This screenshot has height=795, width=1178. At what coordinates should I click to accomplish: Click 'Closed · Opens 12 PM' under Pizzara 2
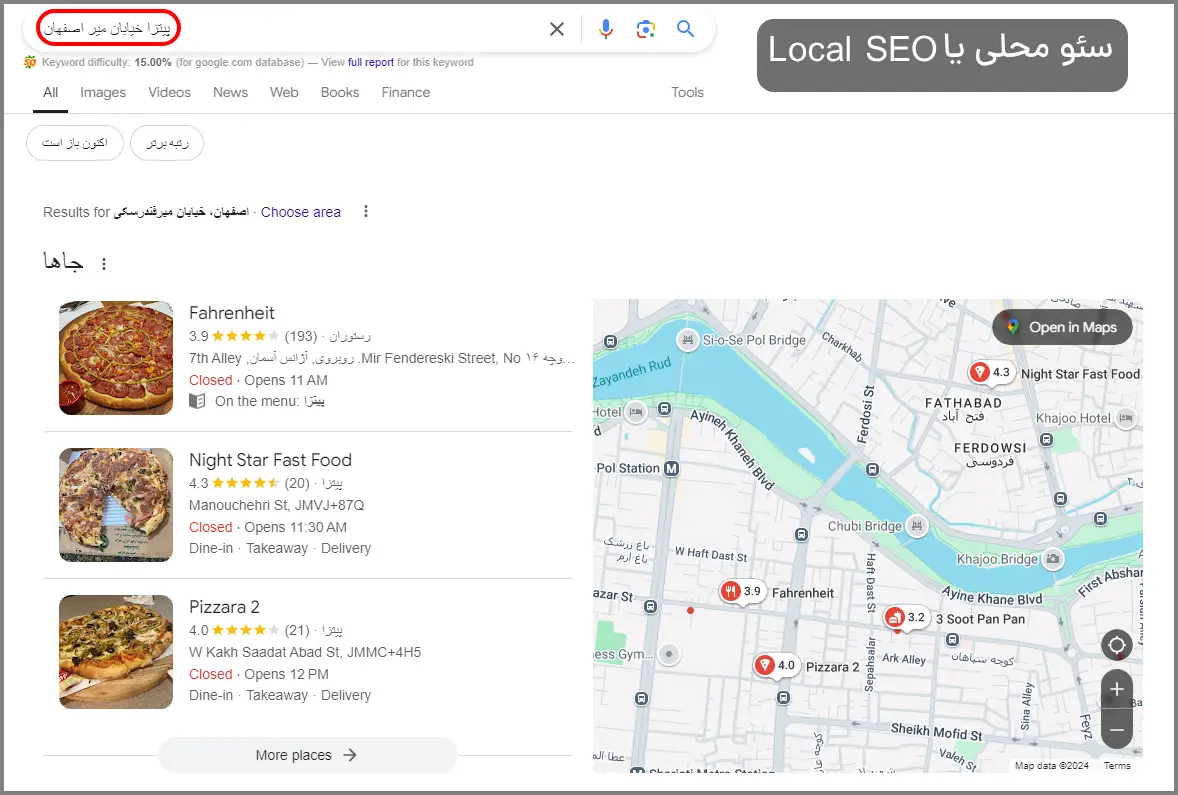[258, 674]
